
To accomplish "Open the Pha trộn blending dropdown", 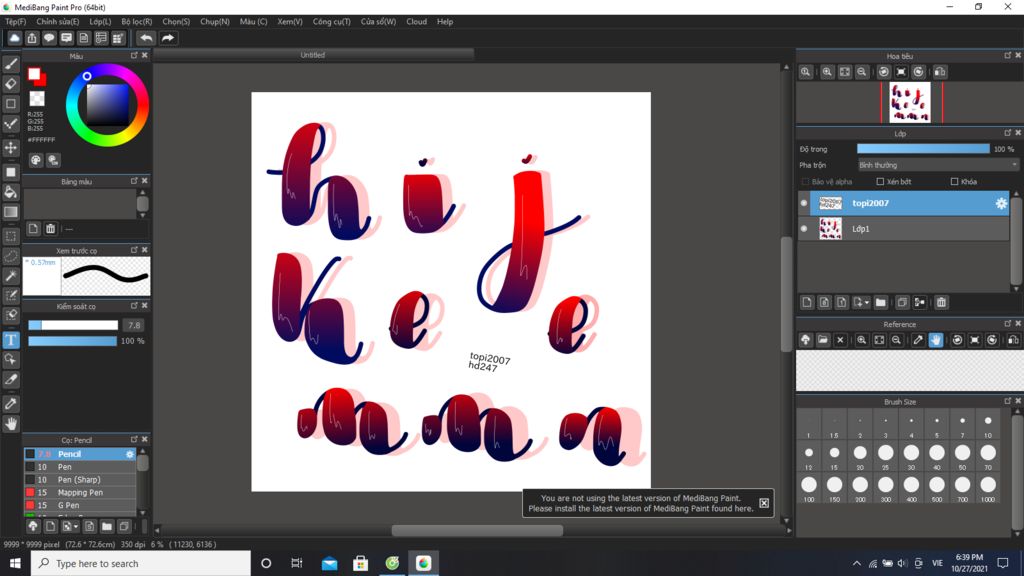I will tap(938, 165).
